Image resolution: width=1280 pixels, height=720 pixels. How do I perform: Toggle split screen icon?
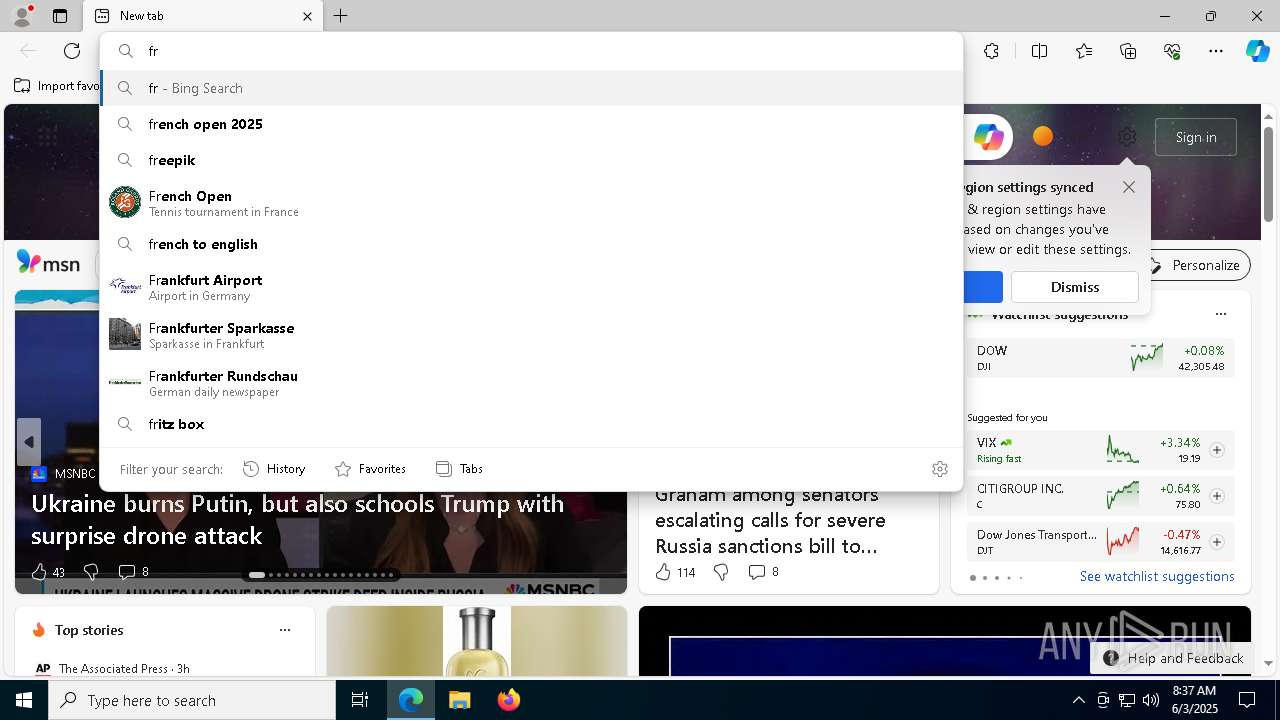coord(1040,51)
